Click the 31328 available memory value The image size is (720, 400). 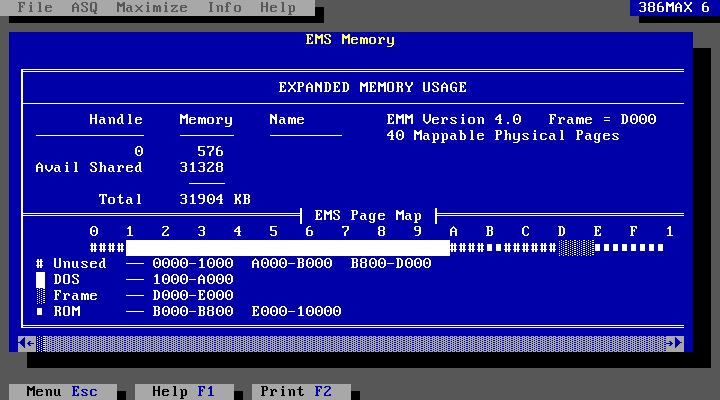click(x=202, y=167)
